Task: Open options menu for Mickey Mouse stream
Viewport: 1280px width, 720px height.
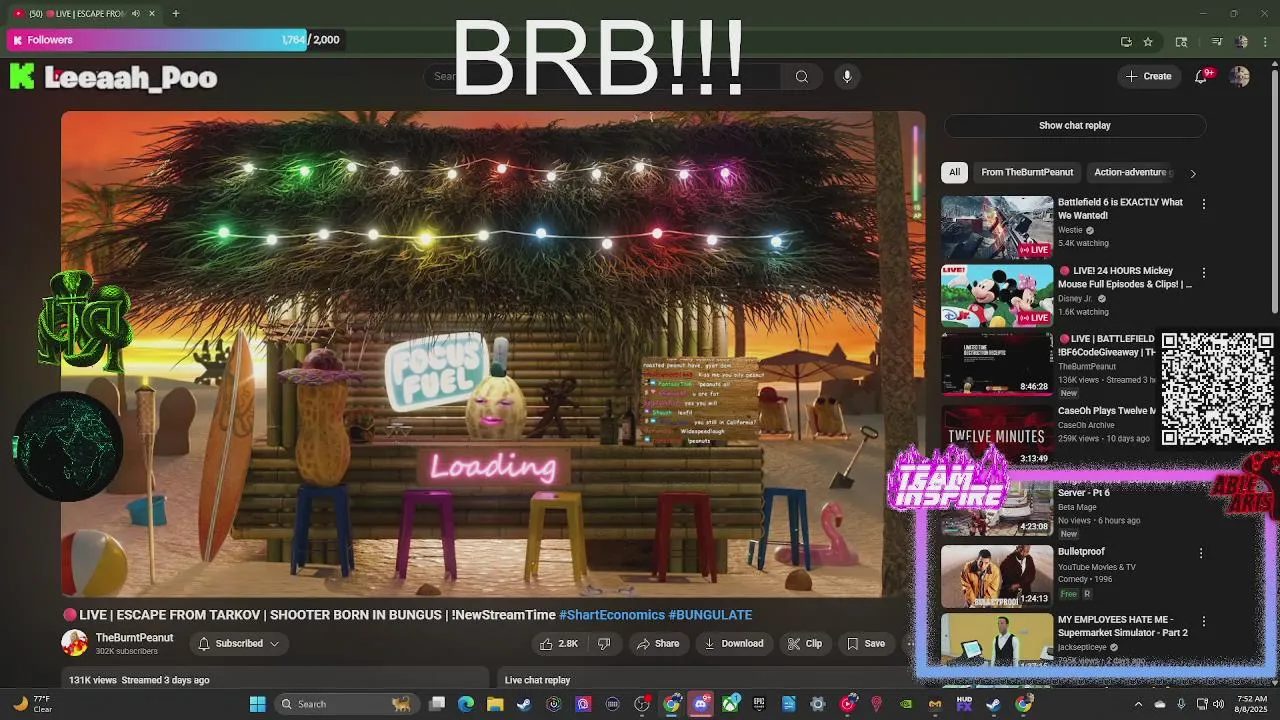Action: [1203, 273]
